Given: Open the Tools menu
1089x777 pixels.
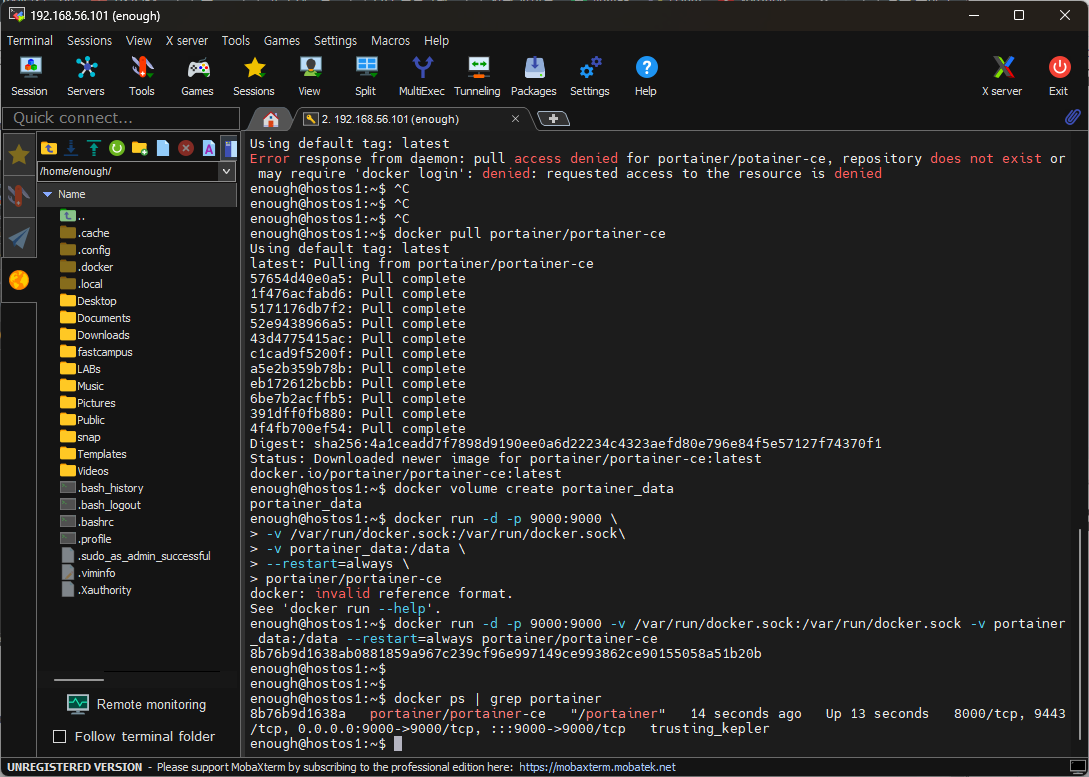Looking at the screenshot, I should [235, 40].
